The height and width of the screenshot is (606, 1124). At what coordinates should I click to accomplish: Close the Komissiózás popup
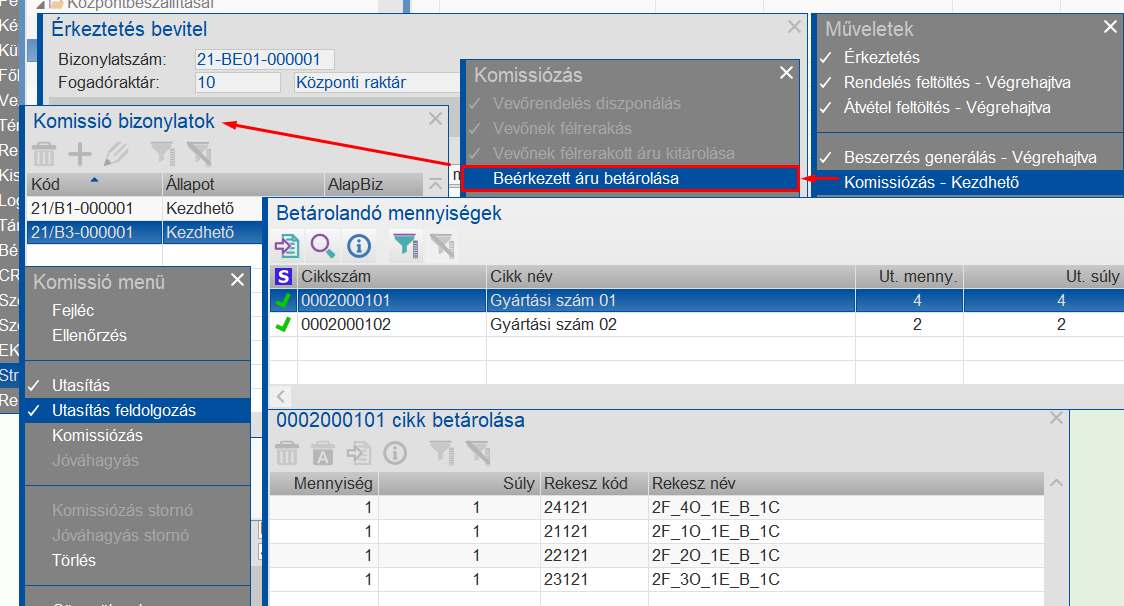786,73
